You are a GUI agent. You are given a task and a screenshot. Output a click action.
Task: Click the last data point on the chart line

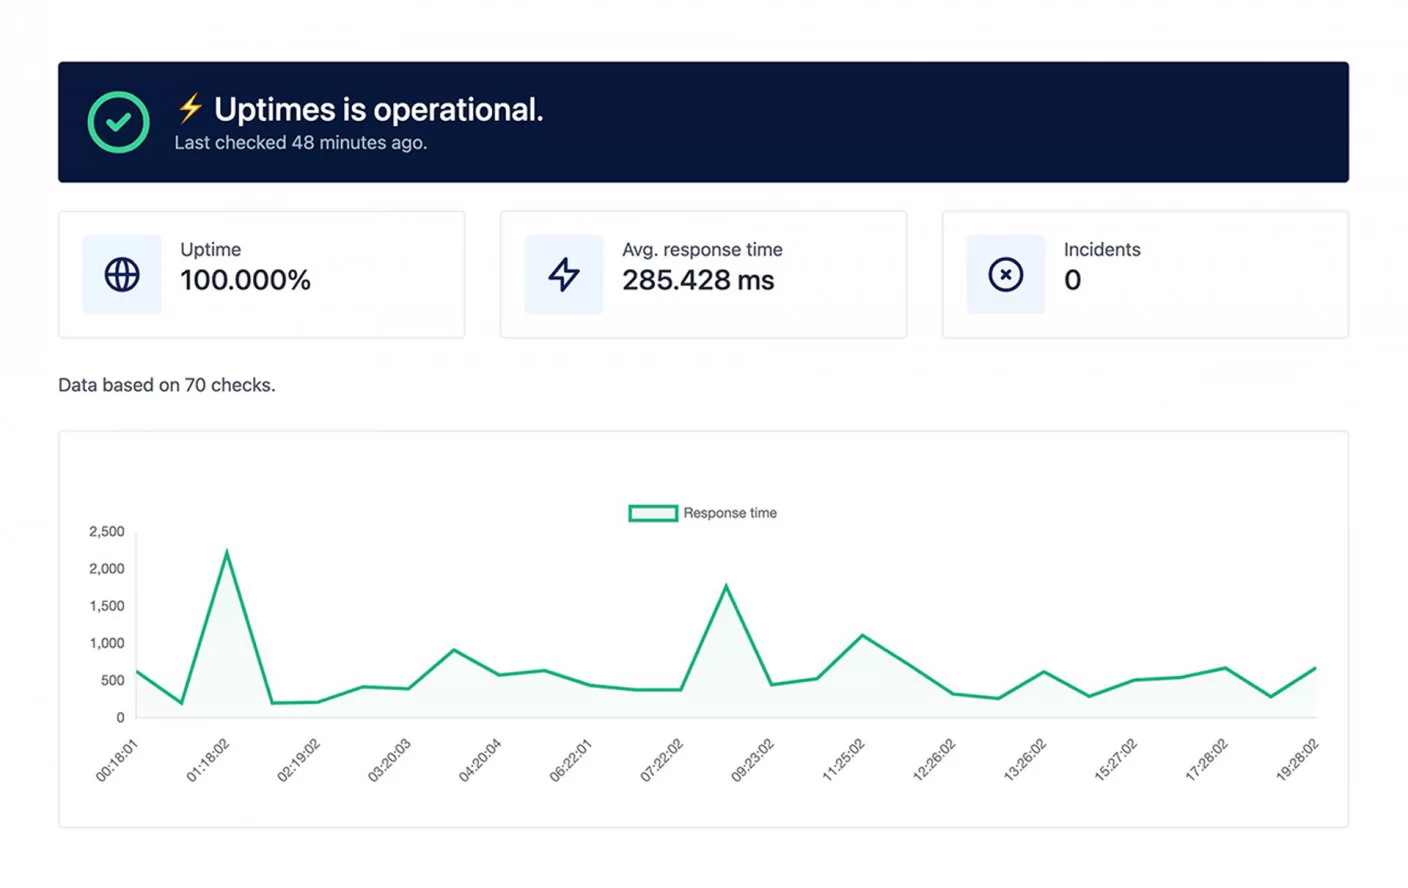click(x=1315, y=668)
